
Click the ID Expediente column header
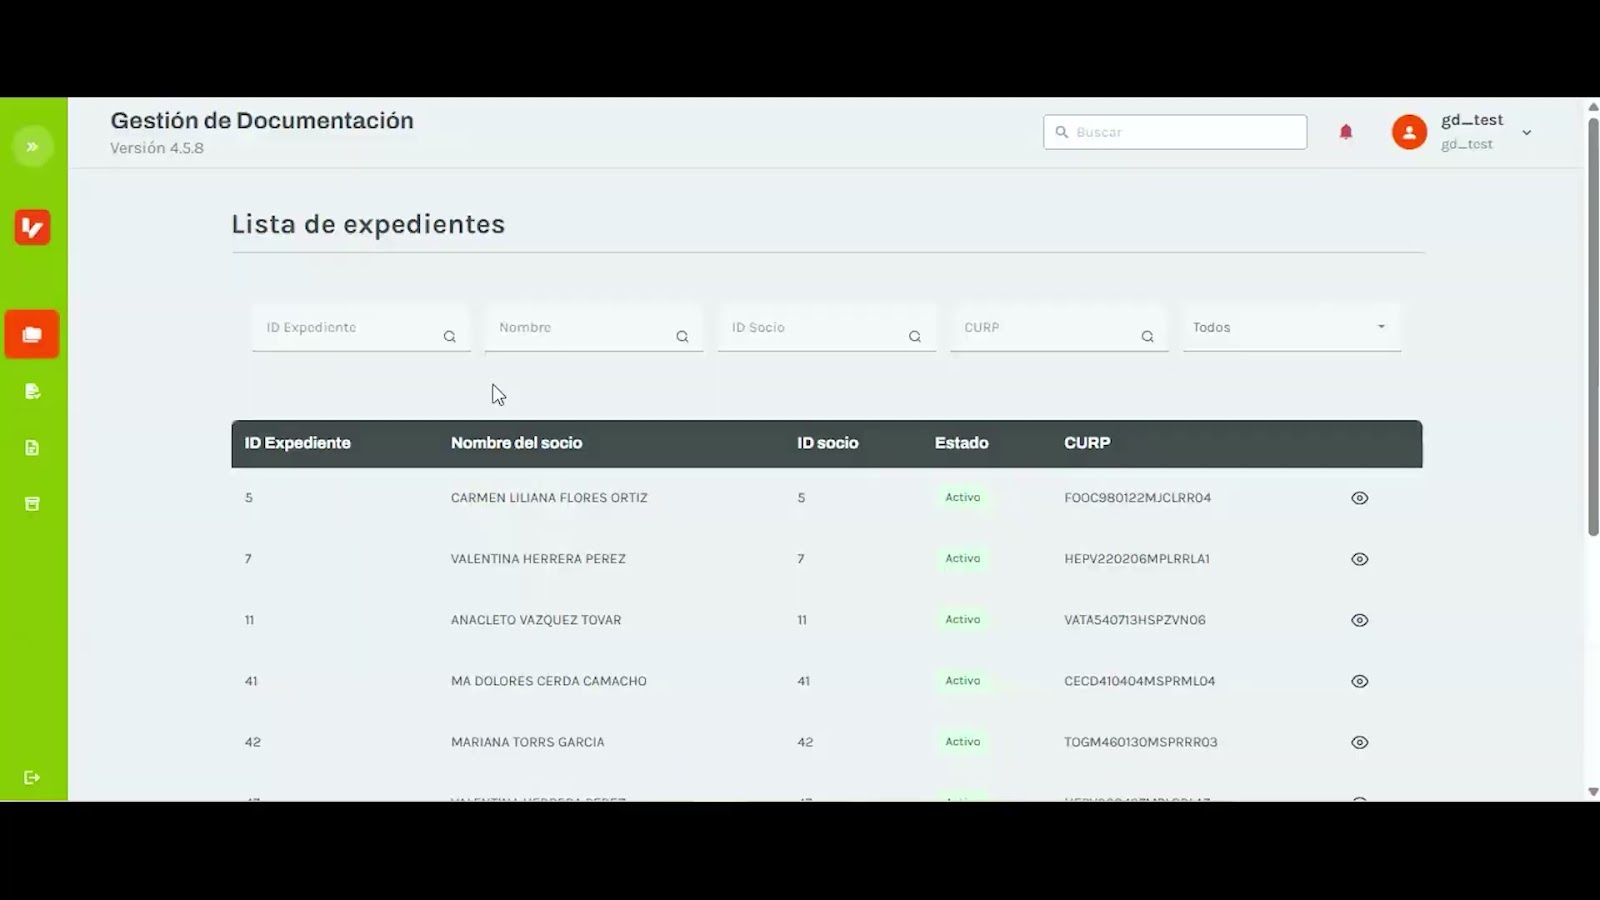298,443
